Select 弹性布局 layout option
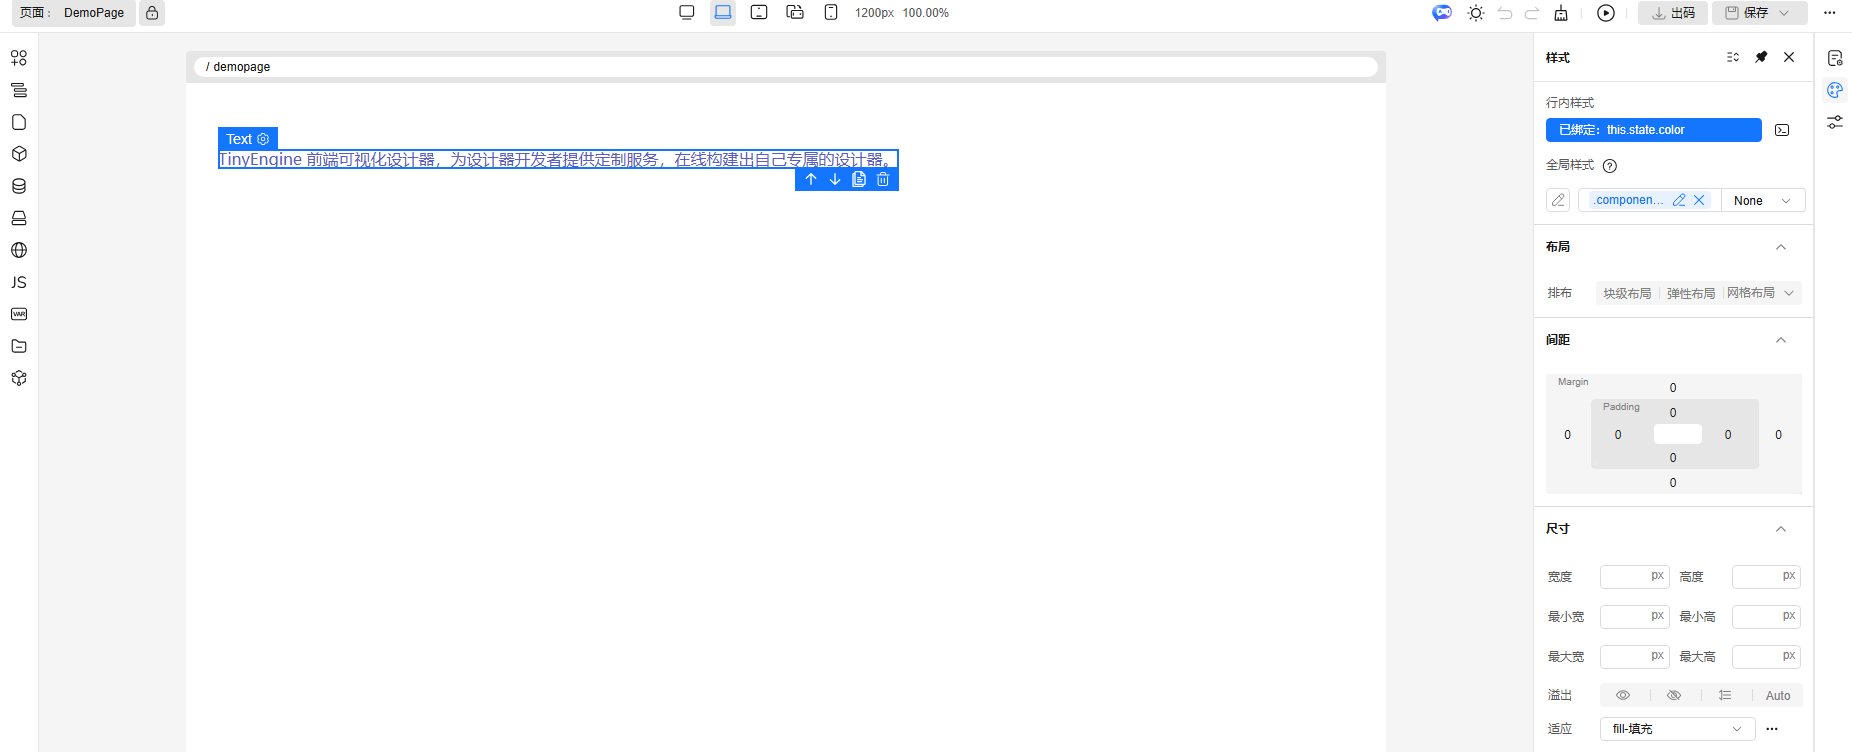Image resolution: width=1852 pixels, height=752 pixels. click(1690, 293)
